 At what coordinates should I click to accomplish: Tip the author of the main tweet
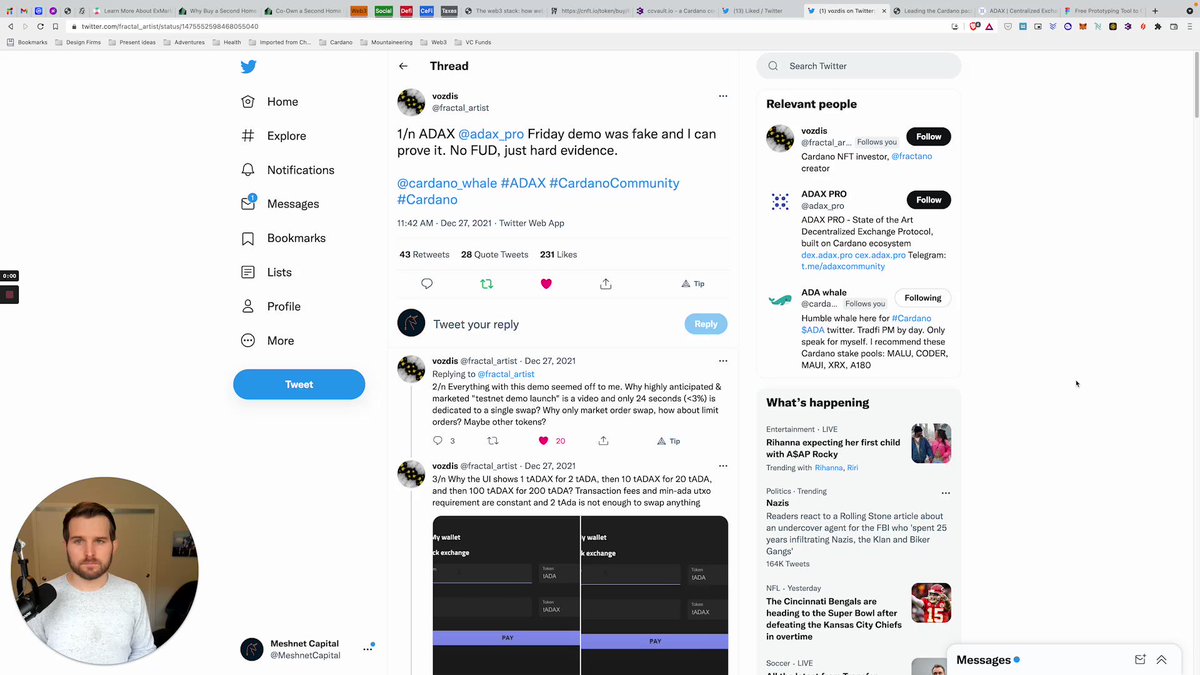tap(693, 284)
